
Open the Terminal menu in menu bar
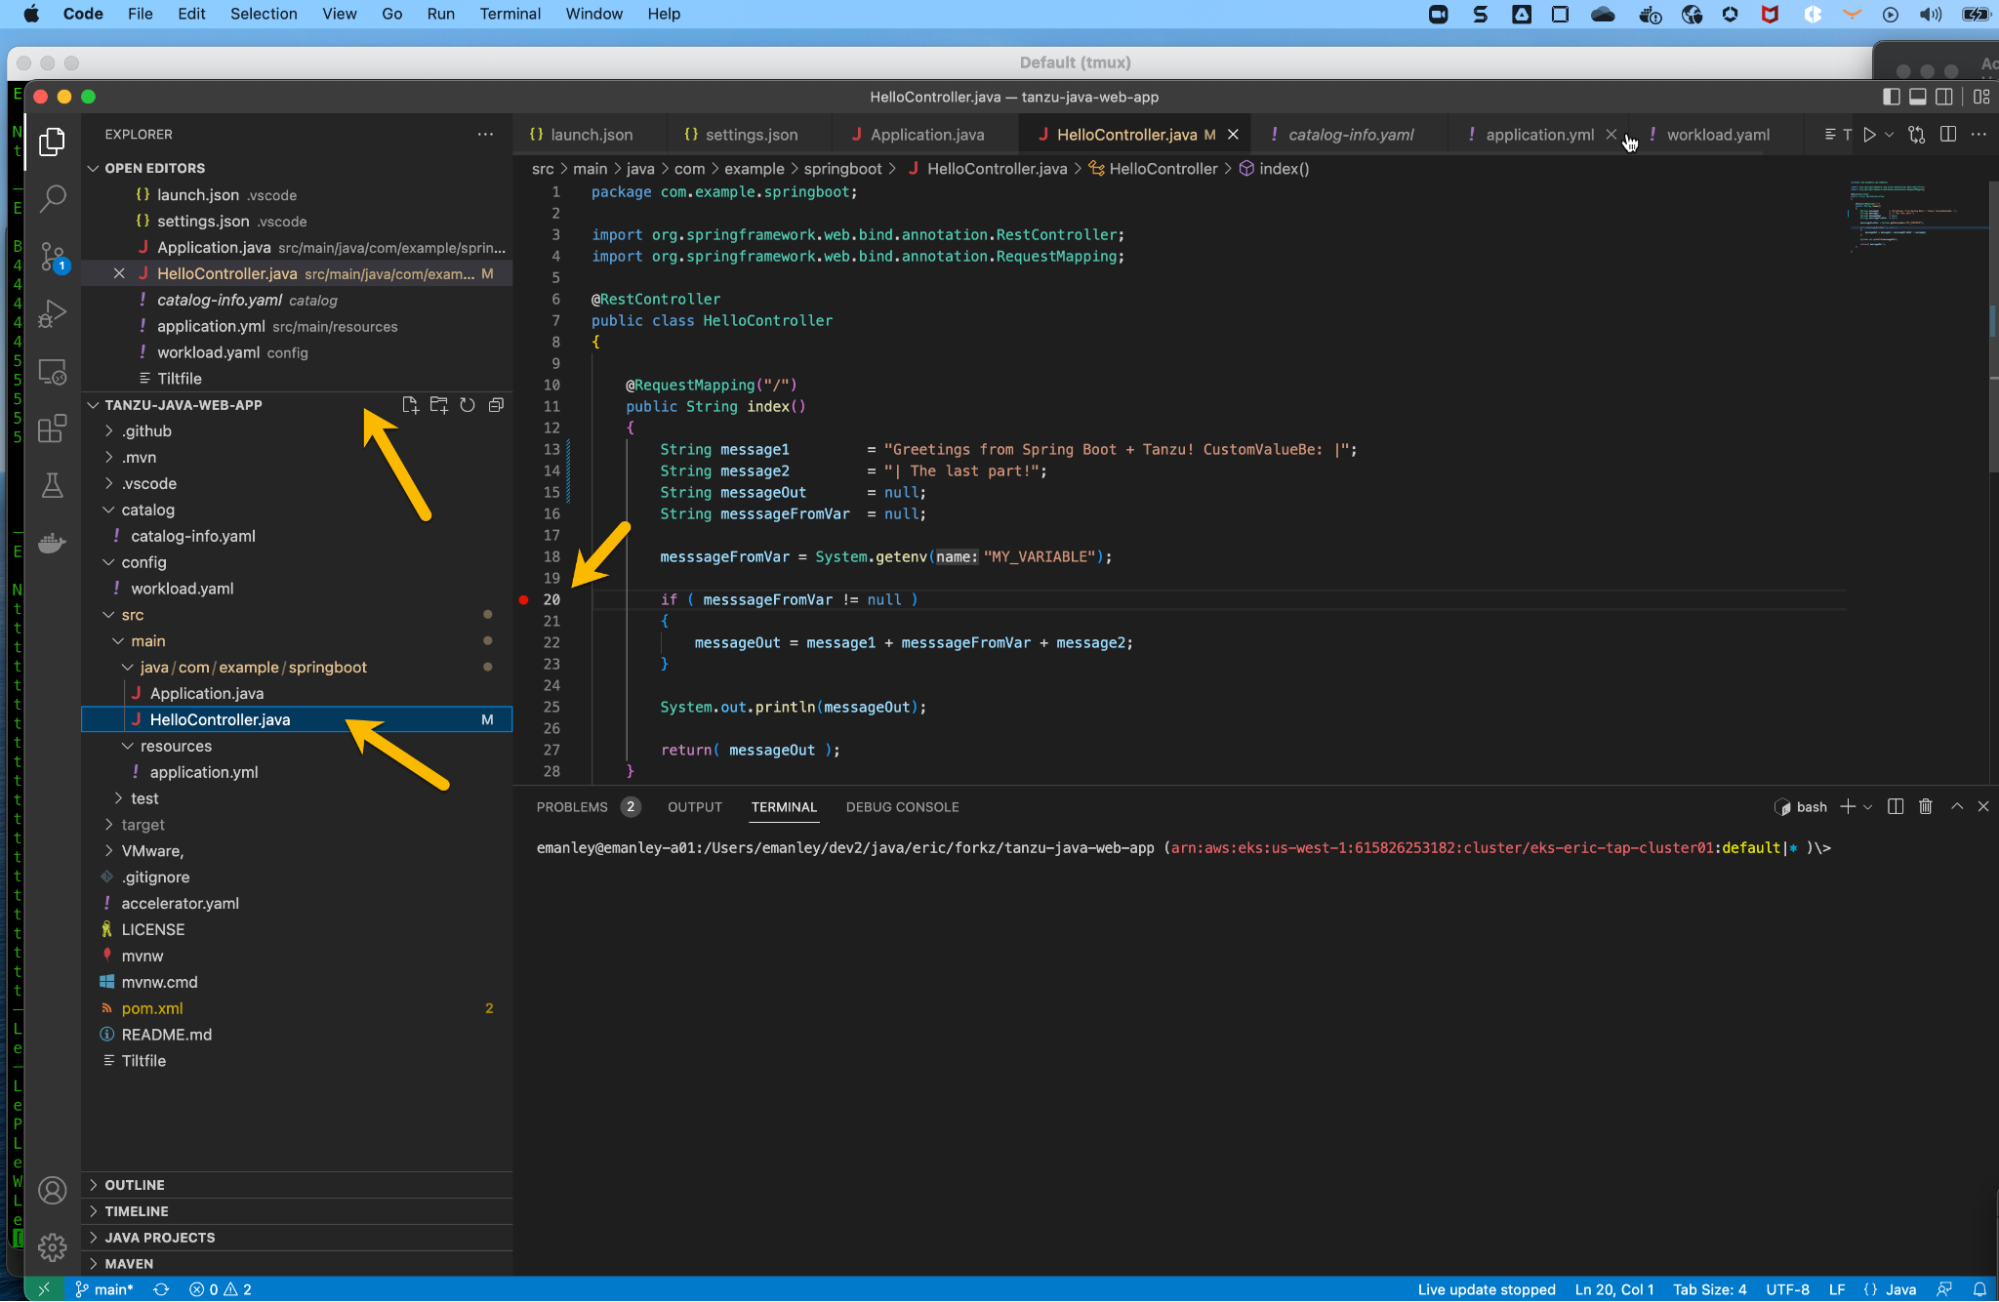[510, 13]
